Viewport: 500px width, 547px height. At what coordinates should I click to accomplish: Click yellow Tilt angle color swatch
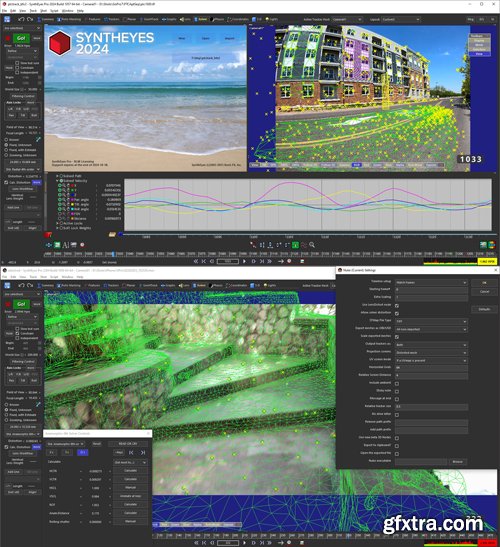tap(73, 204)
